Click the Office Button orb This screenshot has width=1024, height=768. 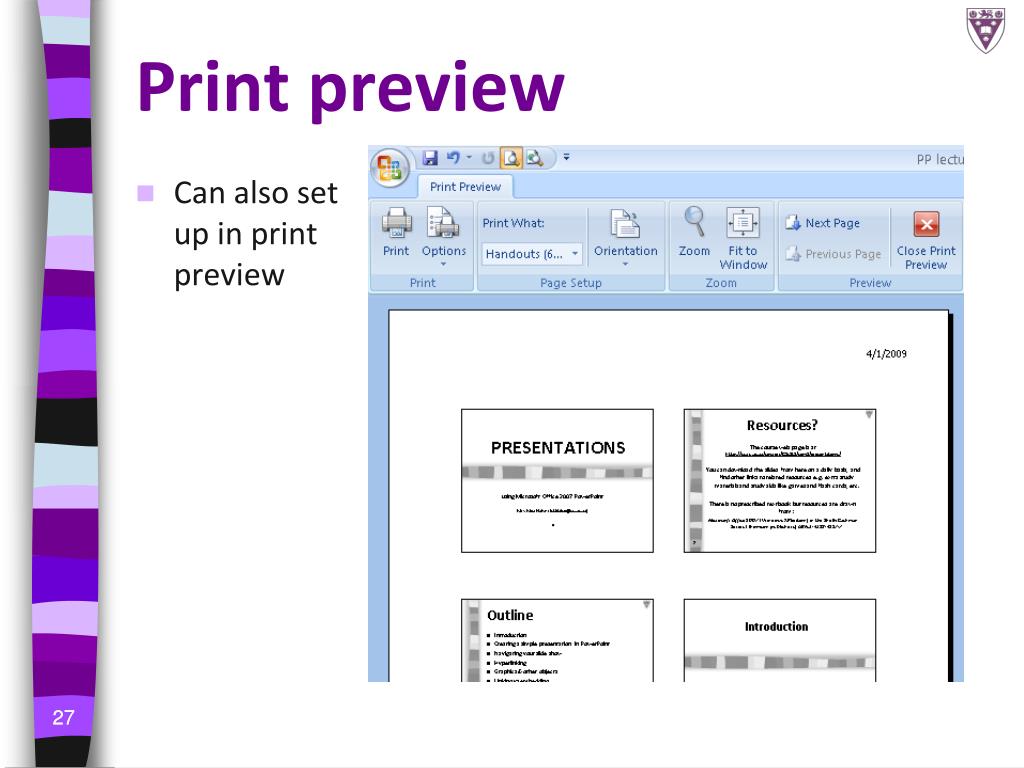pyautogui.click(x=390, y=167)
